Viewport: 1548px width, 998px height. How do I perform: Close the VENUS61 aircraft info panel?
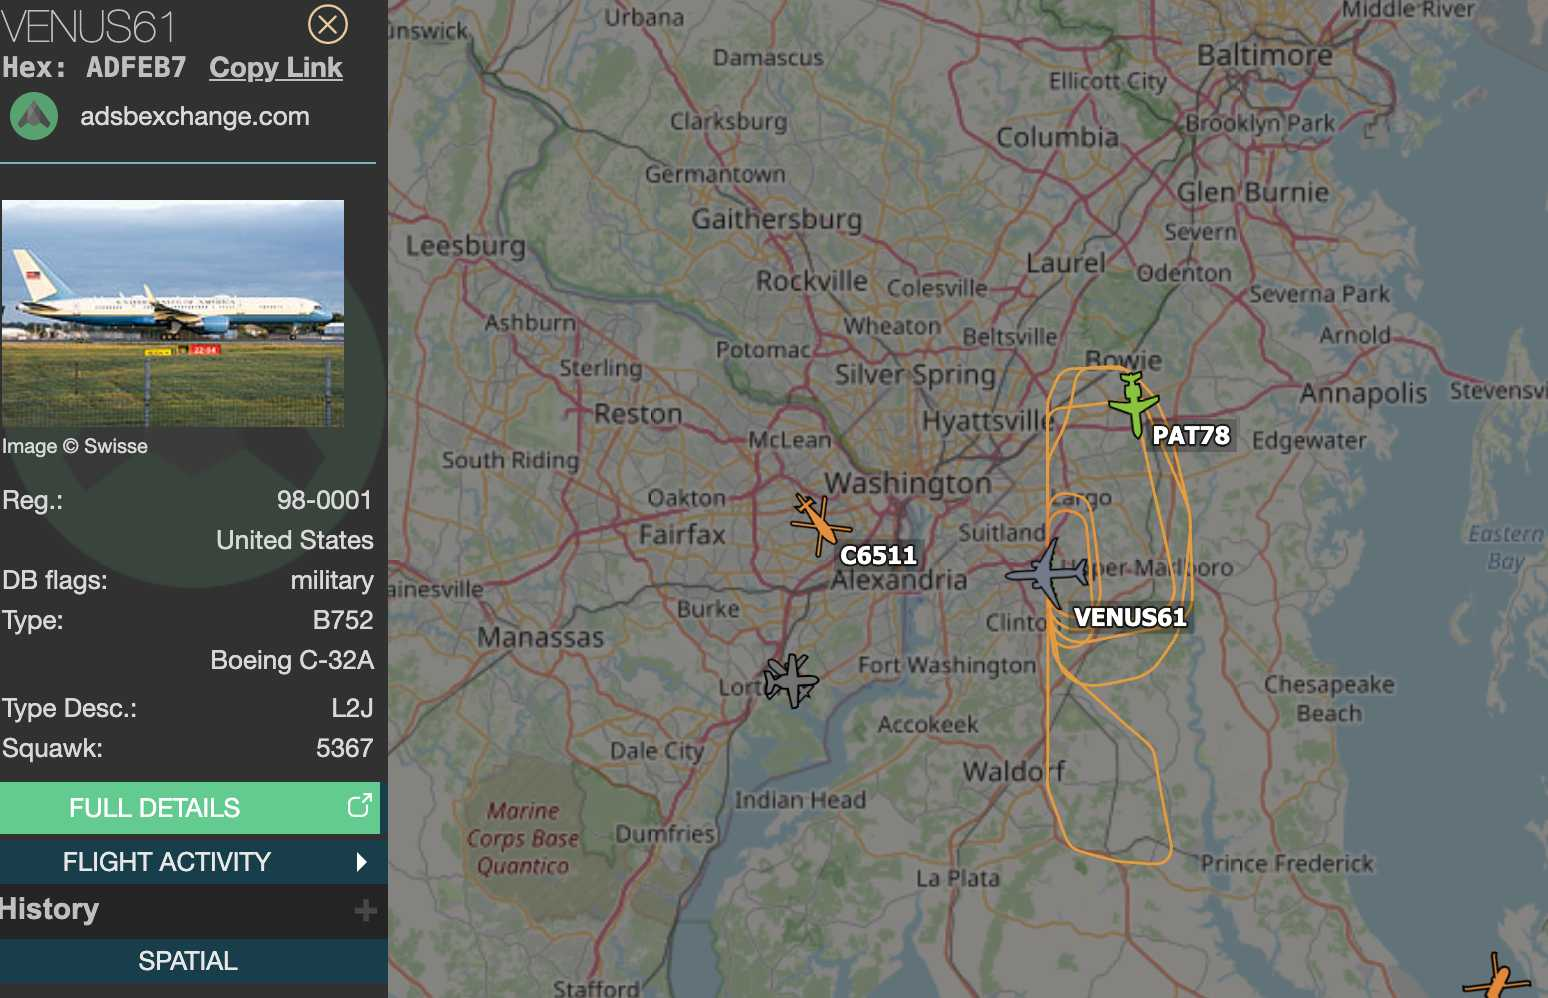point(327,24)
